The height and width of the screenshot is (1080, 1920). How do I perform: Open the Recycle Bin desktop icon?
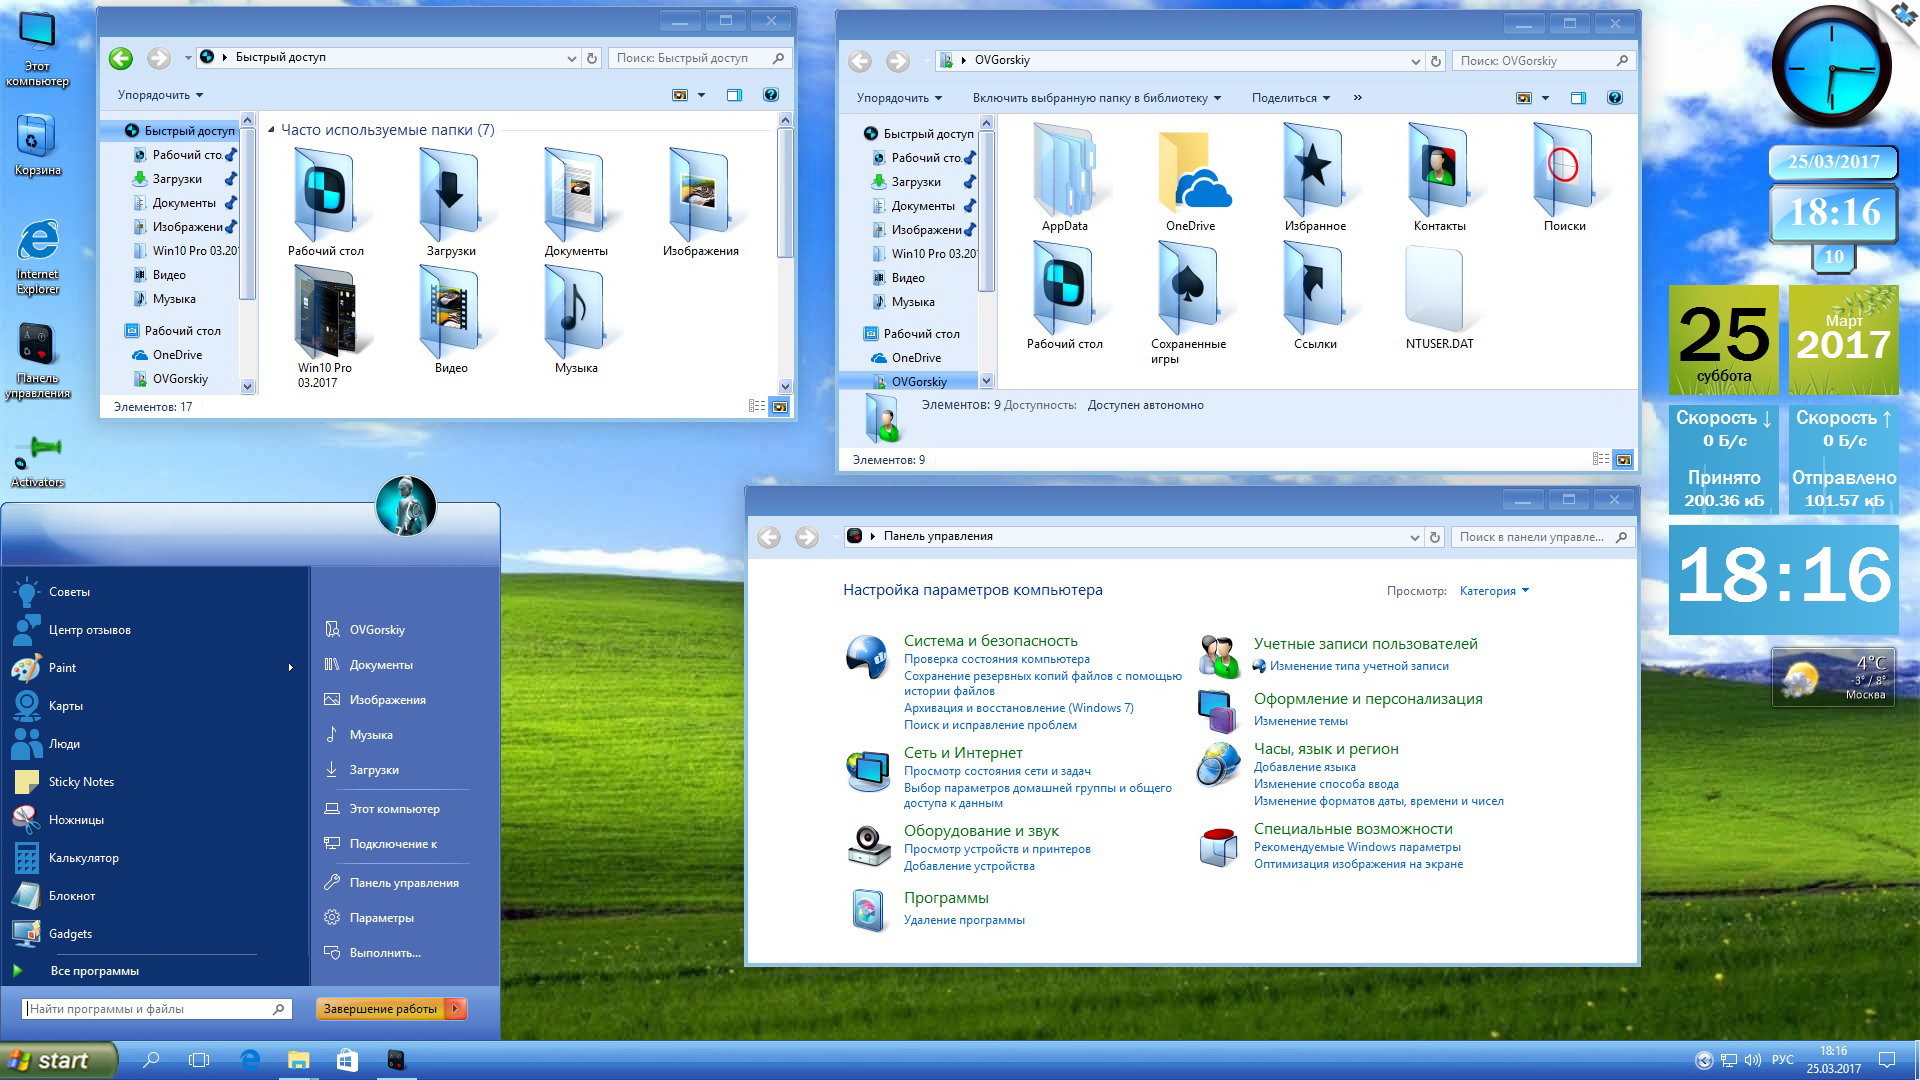coord(37,145)
